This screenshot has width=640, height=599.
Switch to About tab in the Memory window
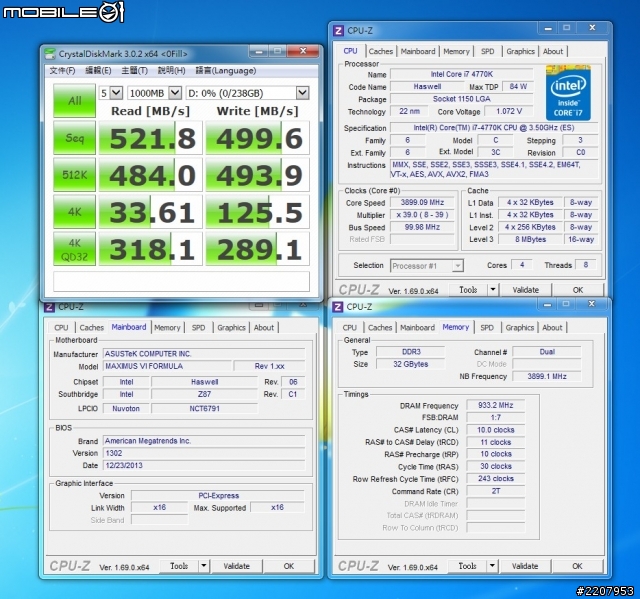click(552, 328)
